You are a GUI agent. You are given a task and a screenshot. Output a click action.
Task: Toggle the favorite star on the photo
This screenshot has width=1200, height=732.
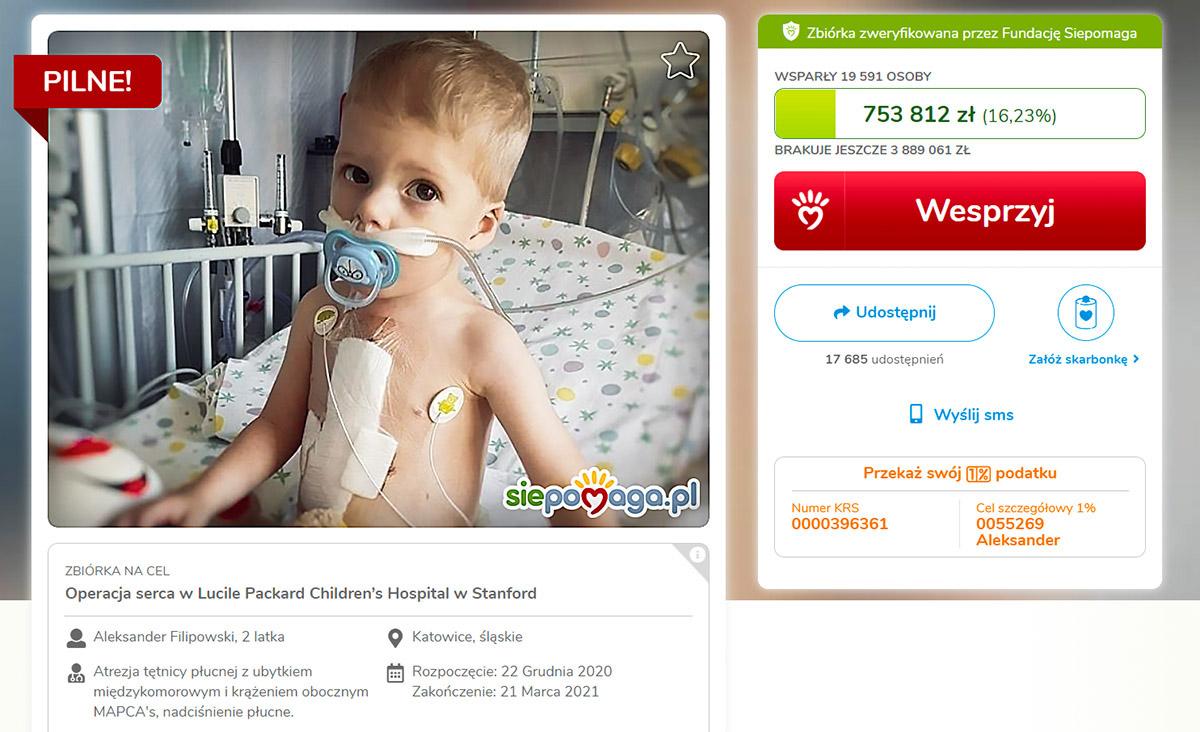click(680, 61)
